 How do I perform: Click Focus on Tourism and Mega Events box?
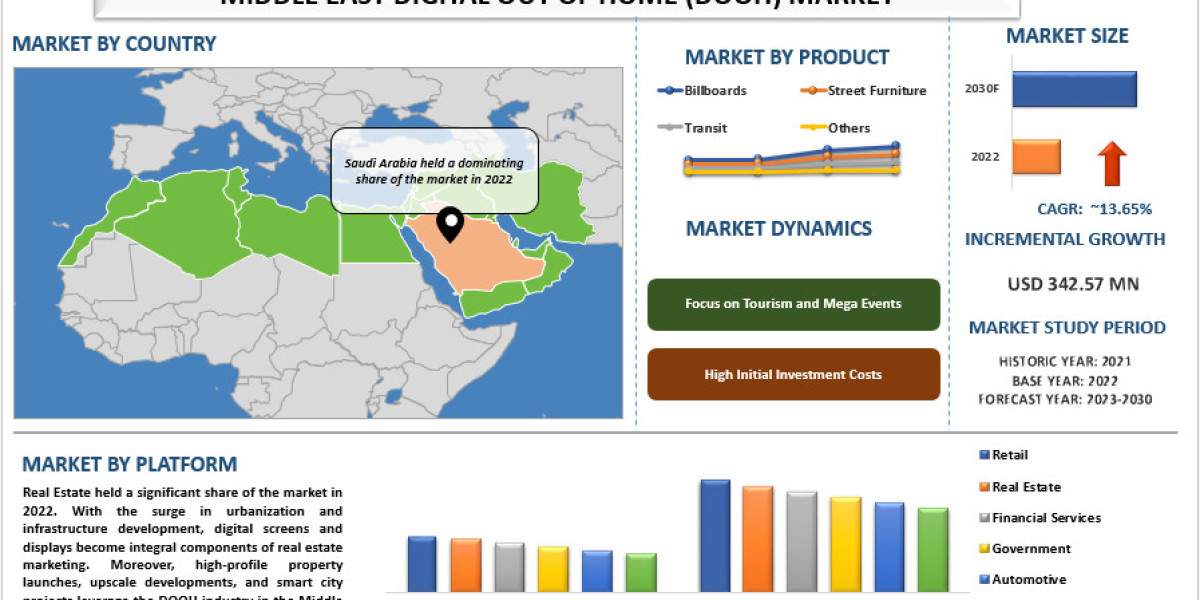(793, 304)
